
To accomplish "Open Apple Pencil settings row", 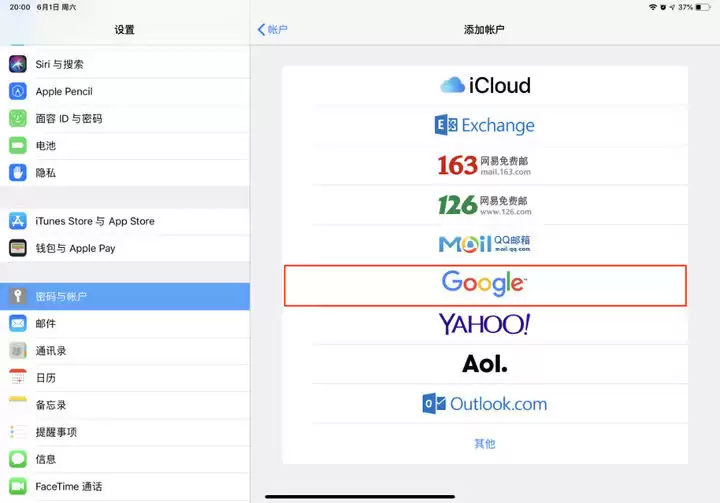I will pyautogui.click(x=125, y=91).
